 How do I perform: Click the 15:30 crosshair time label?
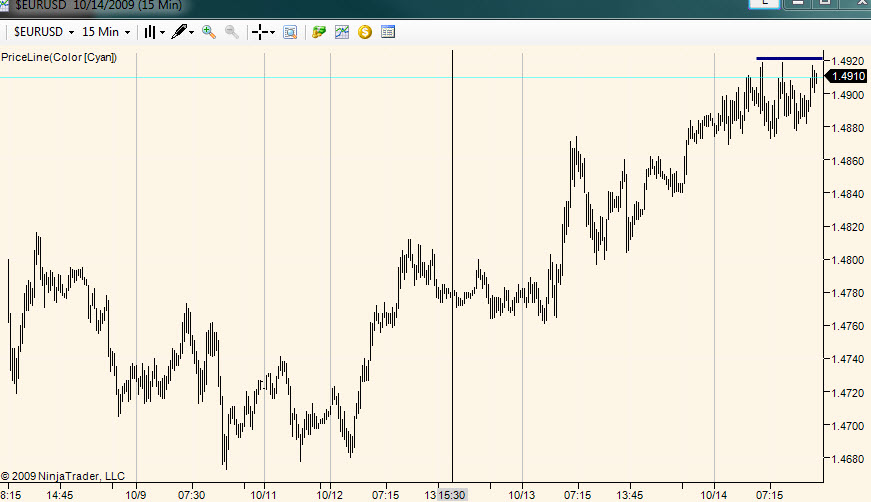(452, 495)
